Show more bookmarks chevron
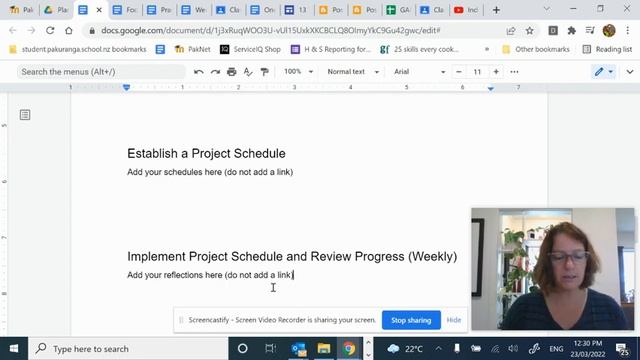640x360 pixels. tap(487, 49)
